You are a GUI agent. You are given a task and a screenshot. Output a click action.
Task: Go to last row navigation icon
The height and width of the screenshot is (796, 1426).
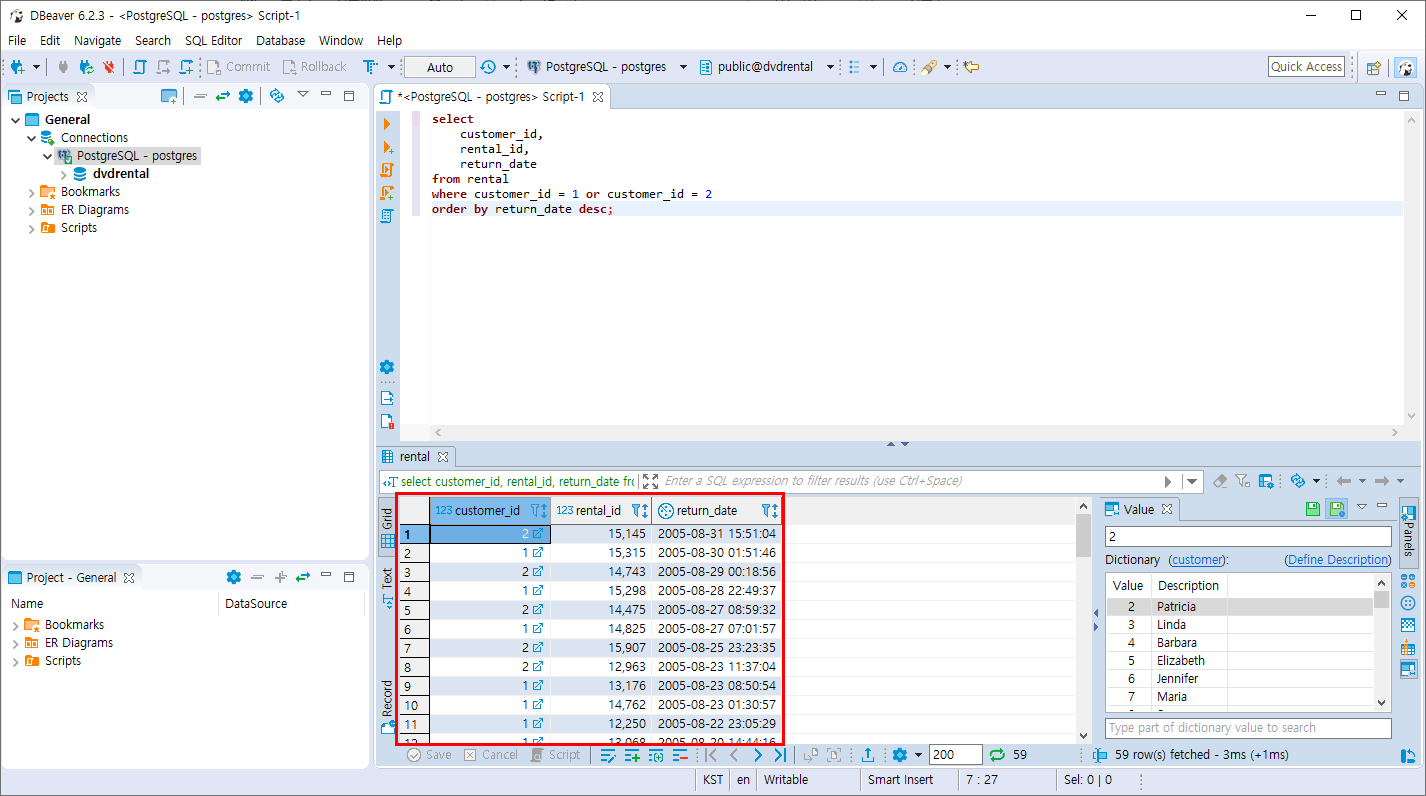(780, 755)
